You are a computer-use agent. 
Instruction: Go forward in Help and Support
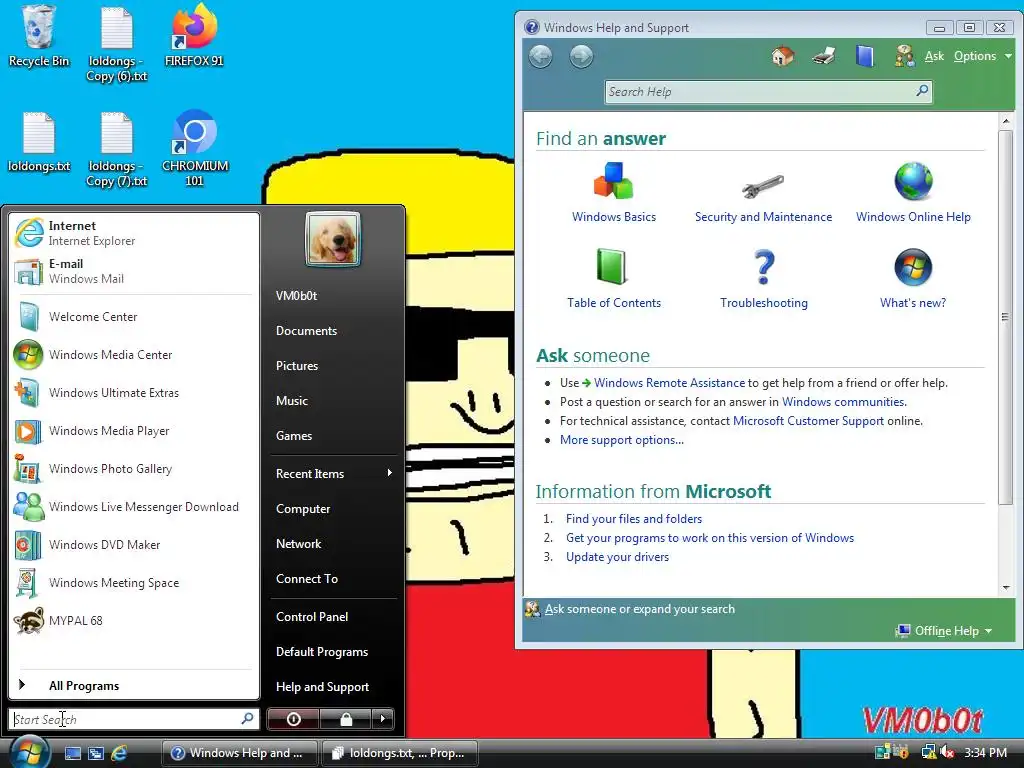click(x=581, y=57)
